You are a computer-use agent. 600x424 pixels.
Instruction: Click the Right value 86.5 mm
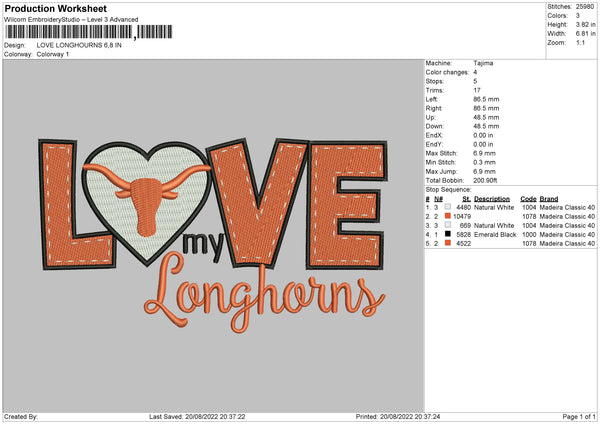(486, 108)
